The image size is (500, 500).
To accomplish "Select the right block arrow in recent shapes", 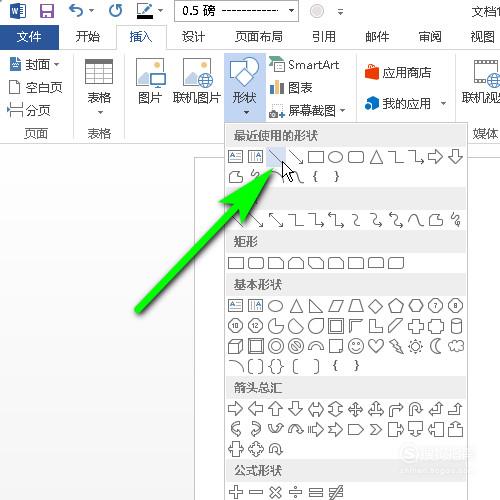I will [435, 156].
